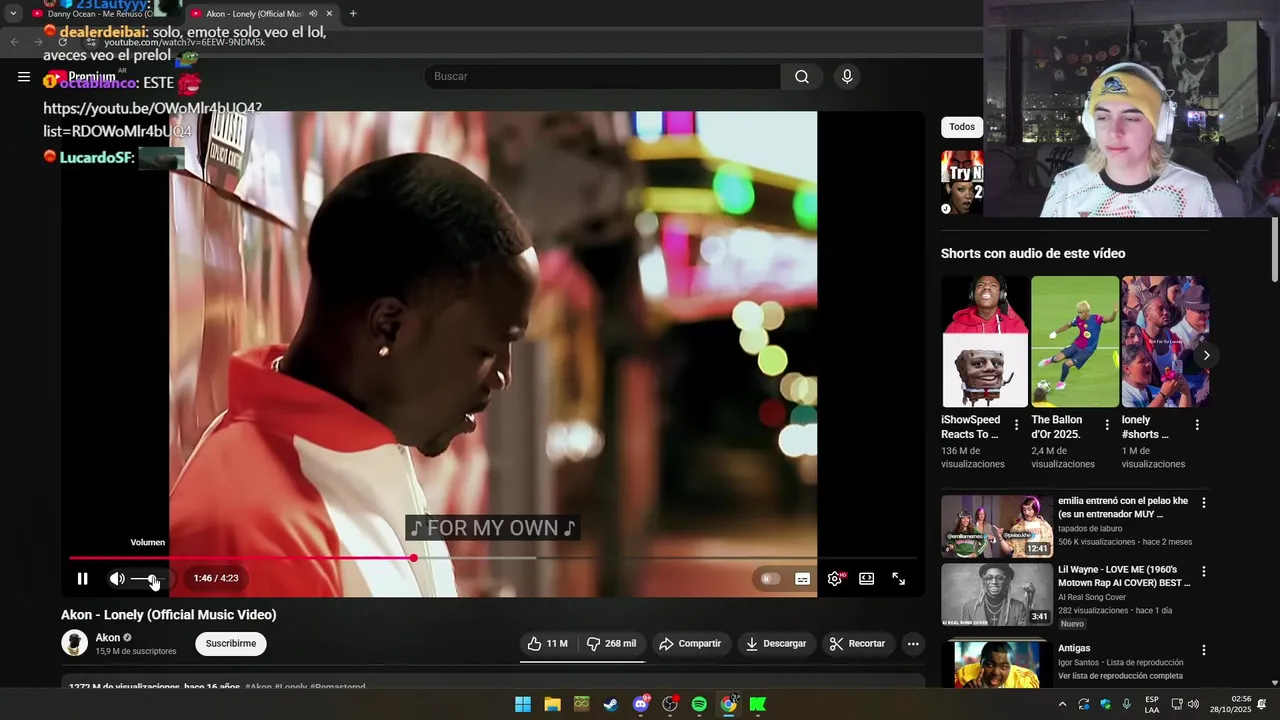Viewport: 1280px width, 720px height.
Task: Open the system tray volume control
Action: coord(1193,704)
